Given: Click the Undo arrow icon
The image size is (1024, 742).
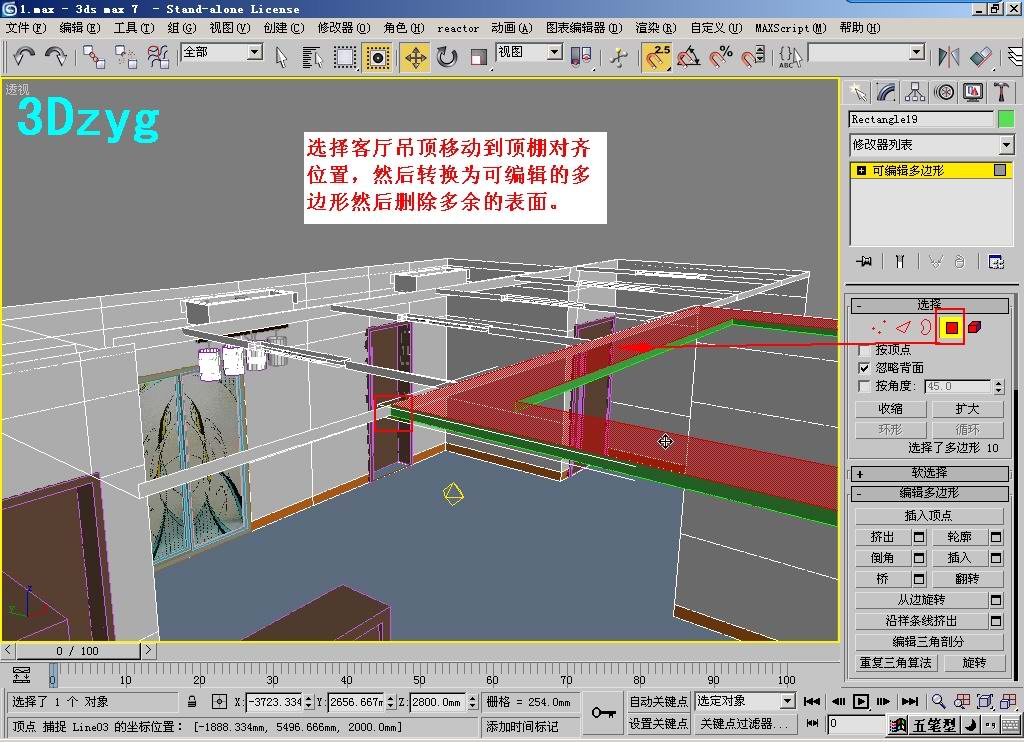Looking at the screenshot, I should (x=24, y=57).
